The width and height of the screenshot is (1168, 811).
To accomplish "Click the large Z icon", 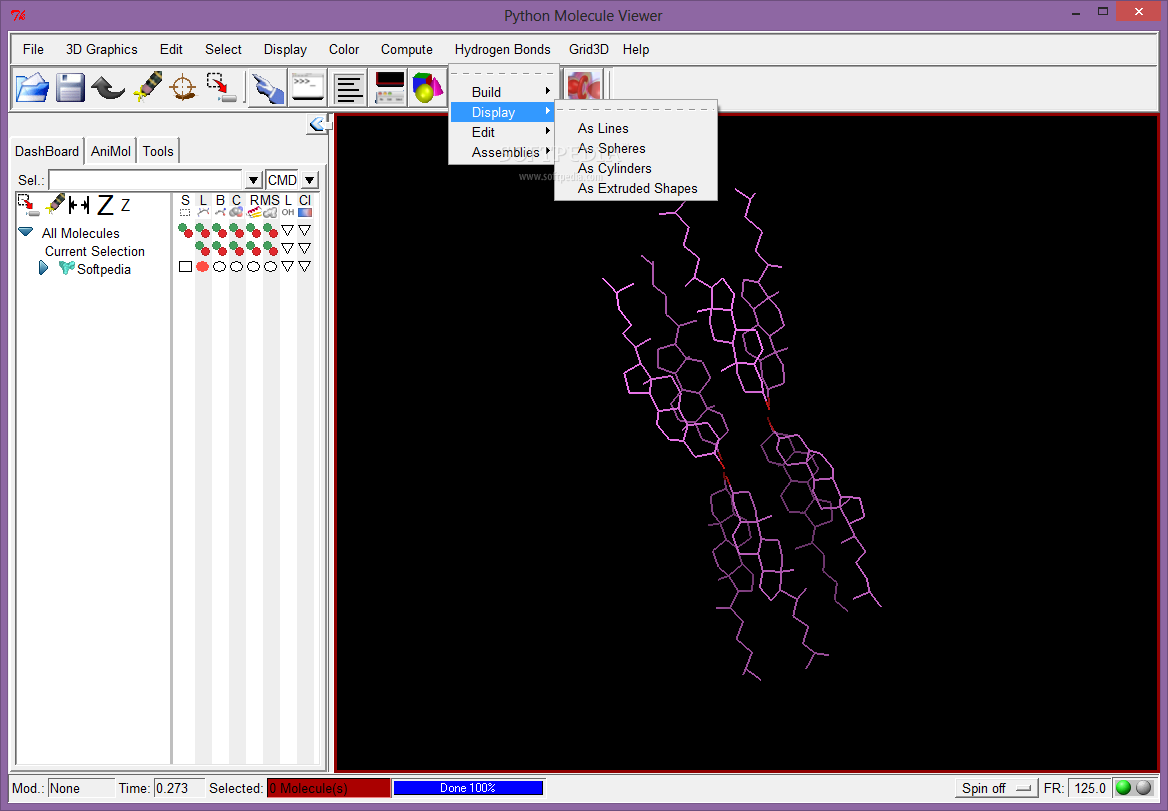I will tap(106, 205).
